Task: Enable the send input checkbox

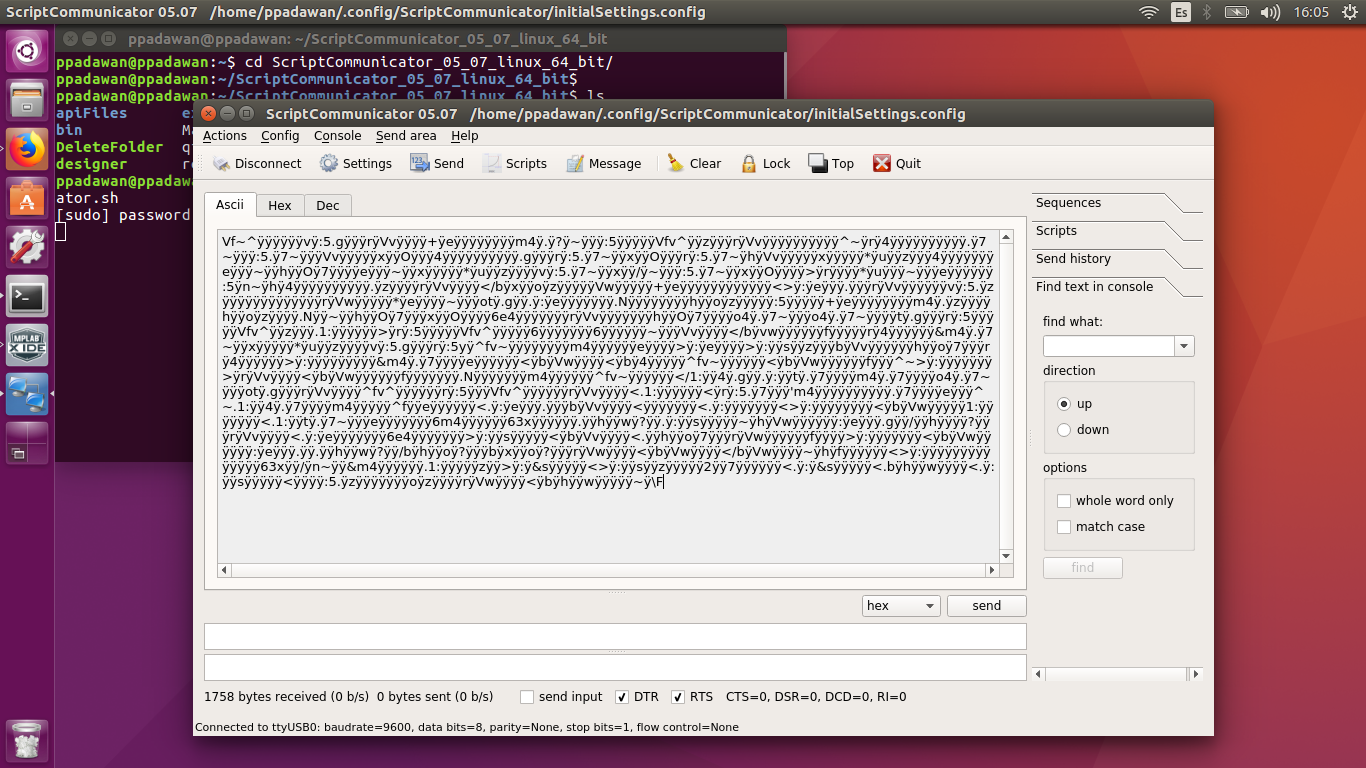Action: point(527,697)
